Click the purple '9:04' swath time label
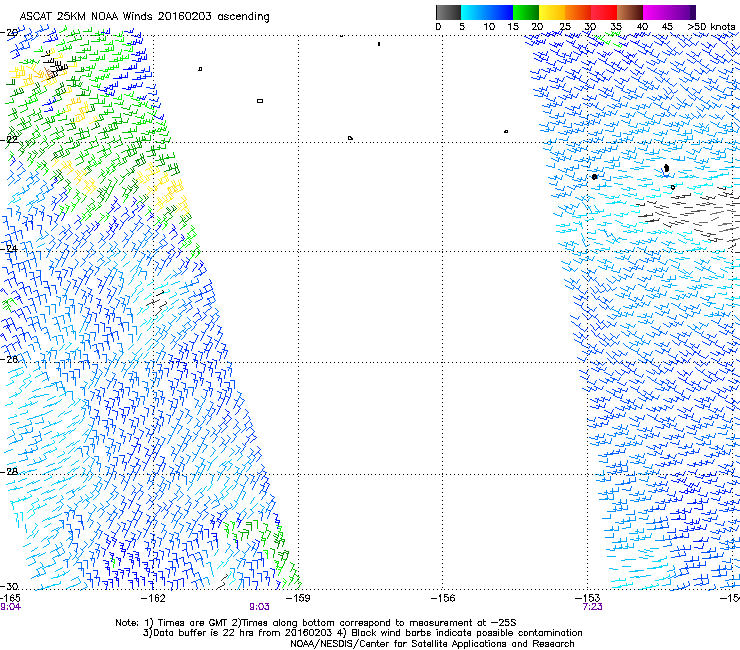Image resolution: width=740 pixels, height=650 pixels. coord(10,607)
